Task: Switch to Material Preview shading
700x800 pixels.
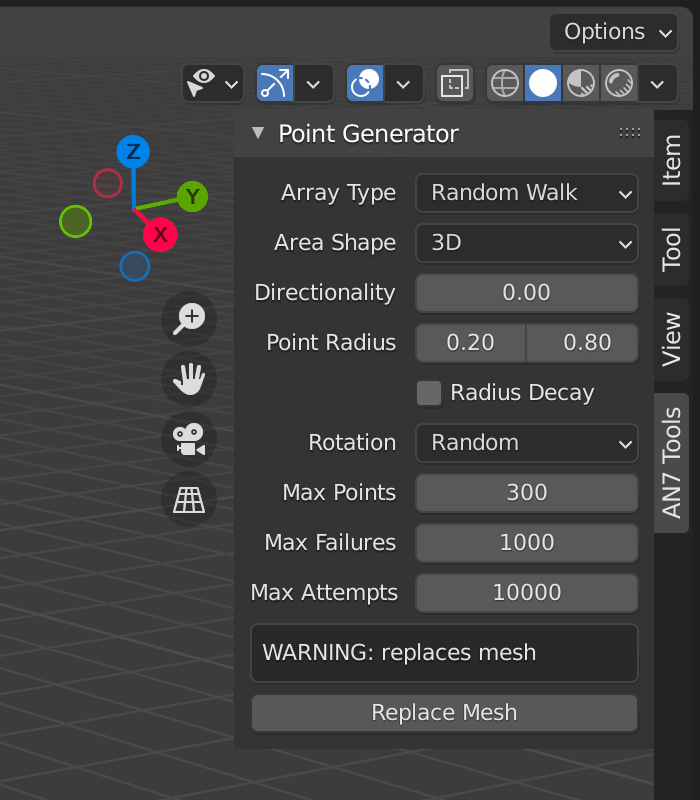Action: click(x=581, y=83)
